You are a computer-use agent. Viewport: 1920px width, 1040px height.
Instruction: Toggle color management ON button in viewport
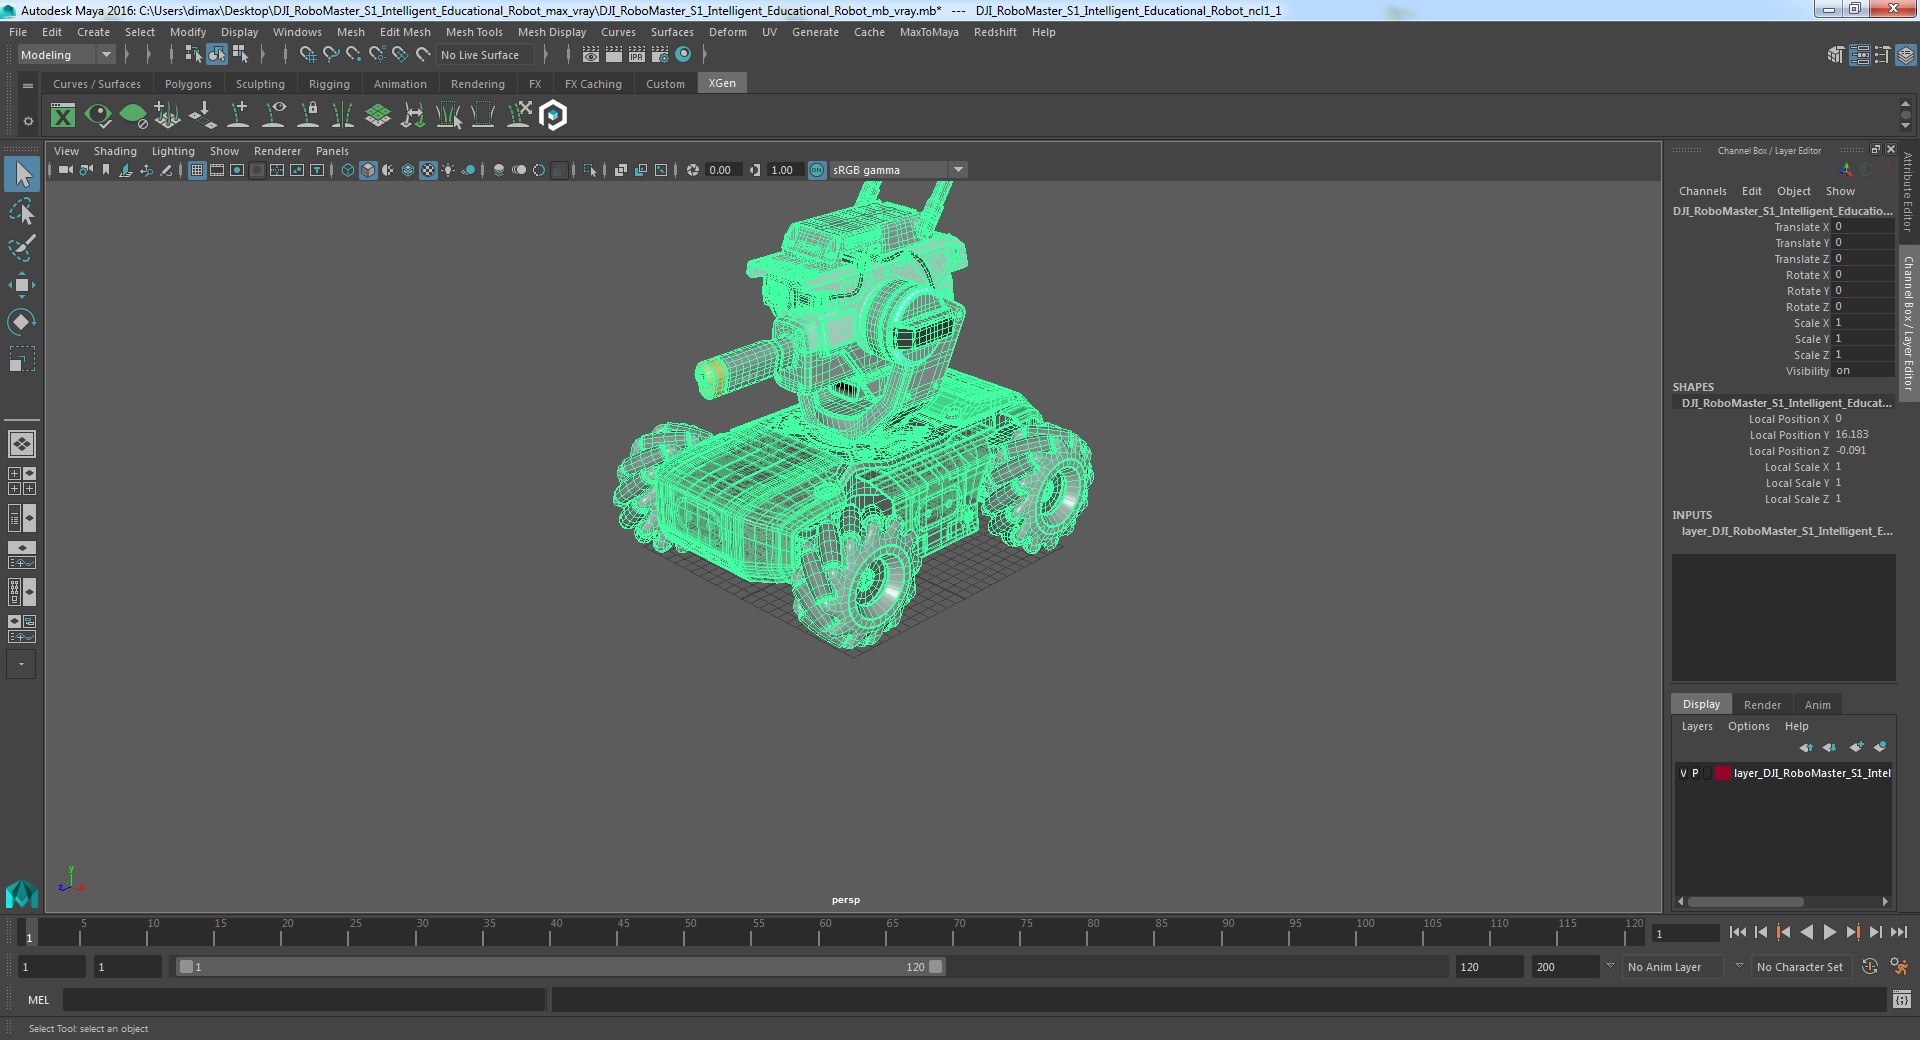point(817,170)
